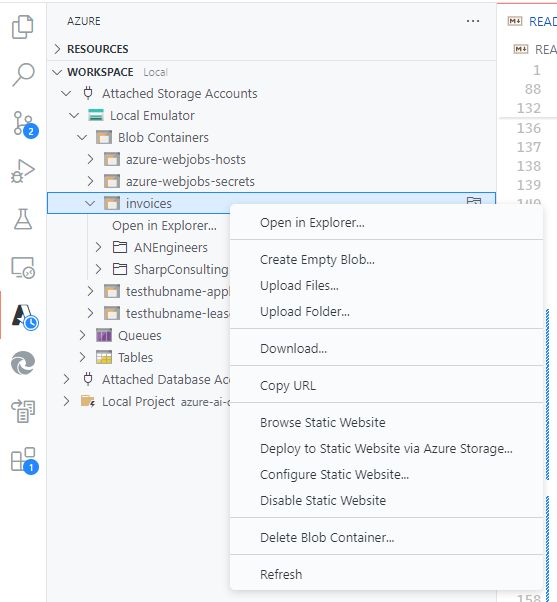The width and height of the screenshot is (557, 602).
Task: Collapse the invoices container
Action: click(x=90, y=203)
